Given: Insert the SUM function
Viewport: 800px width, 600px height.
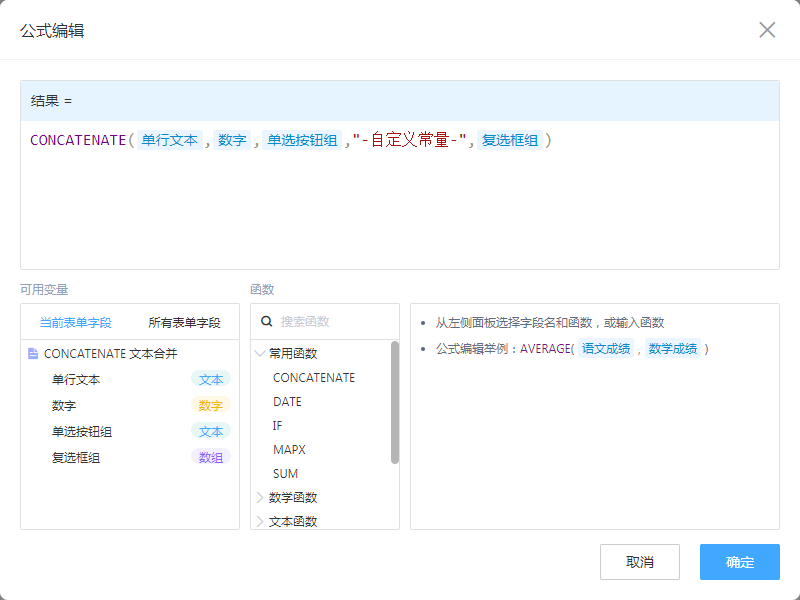Looking at the screenshot, I should [x=285, y=474].
